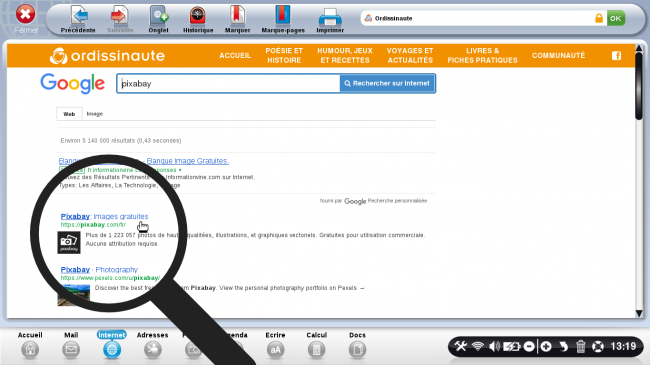This screenshot has width=650, height=365.
Task: Go back with Précédente arrow
Action: point(78,19)
